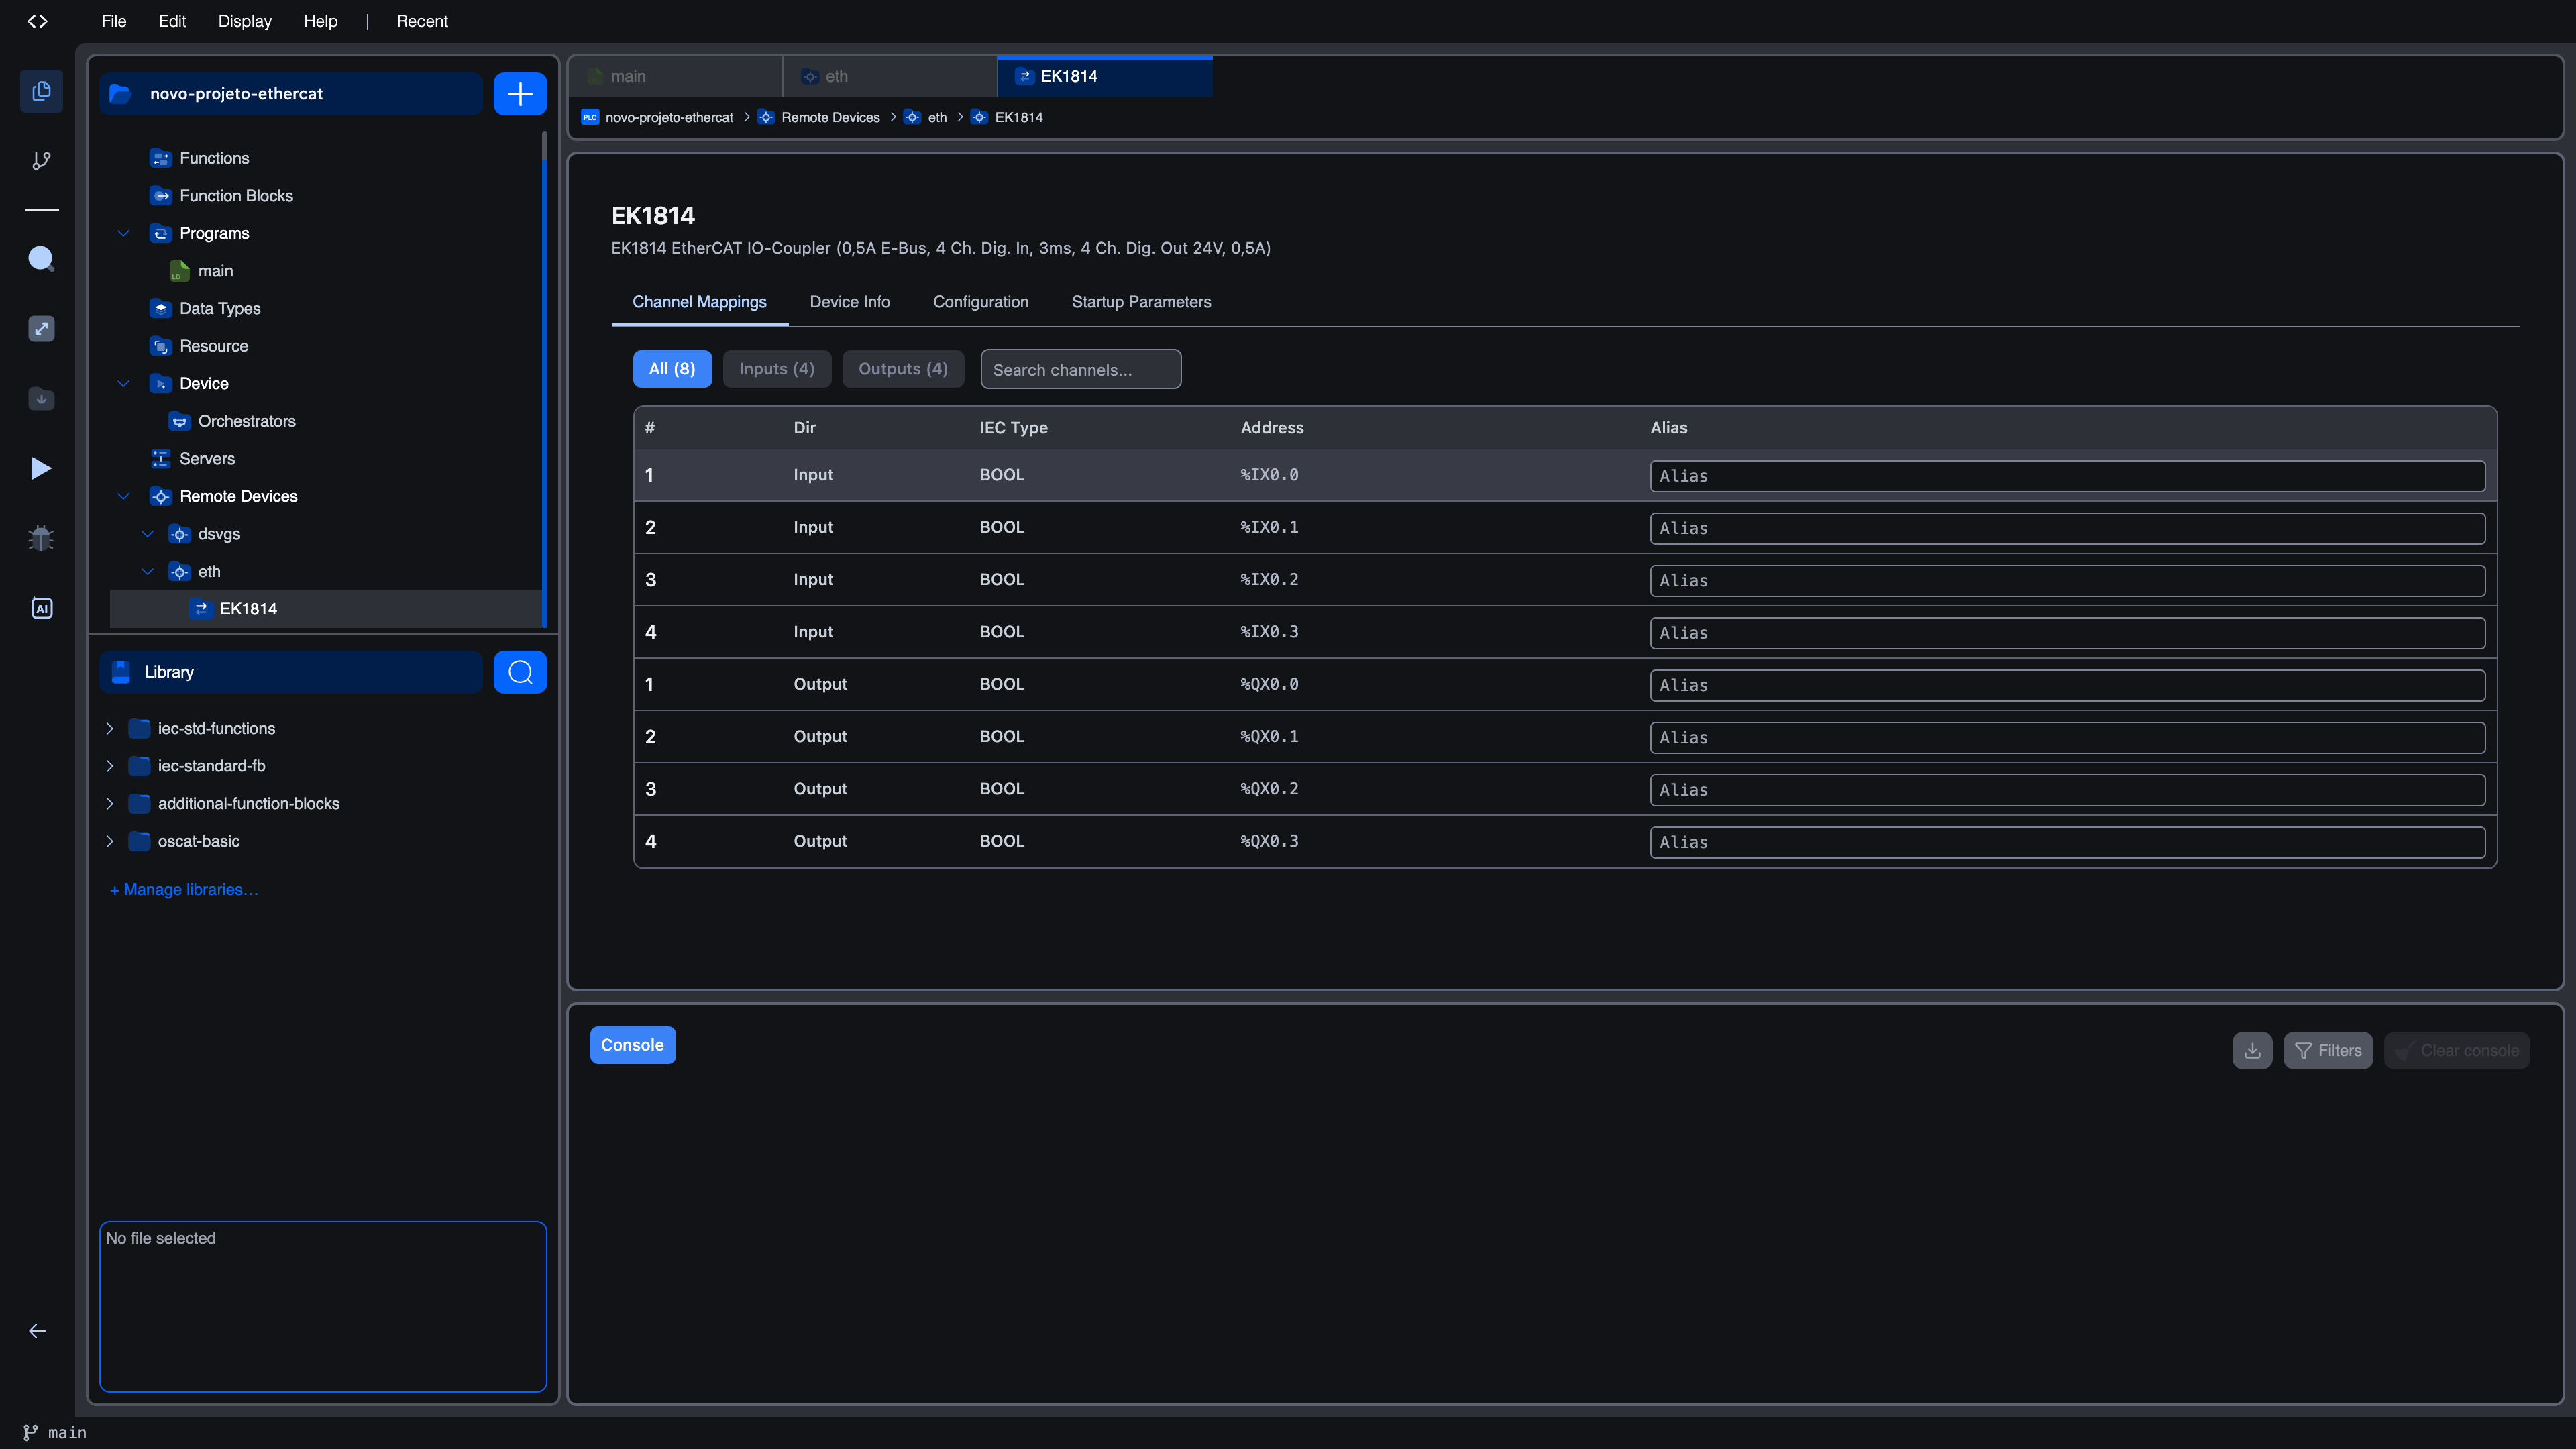Click the git branch status bar indicator

click(55, 1433)
